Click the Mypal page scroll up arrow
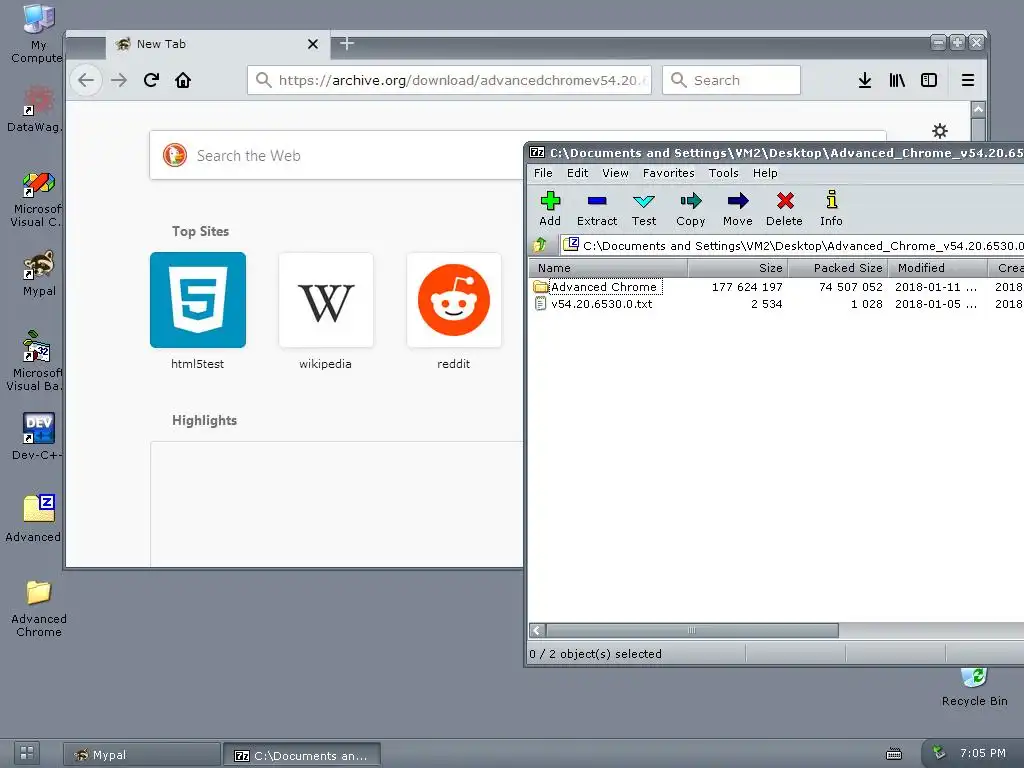The image size is (1024, 768). point(978,110)
